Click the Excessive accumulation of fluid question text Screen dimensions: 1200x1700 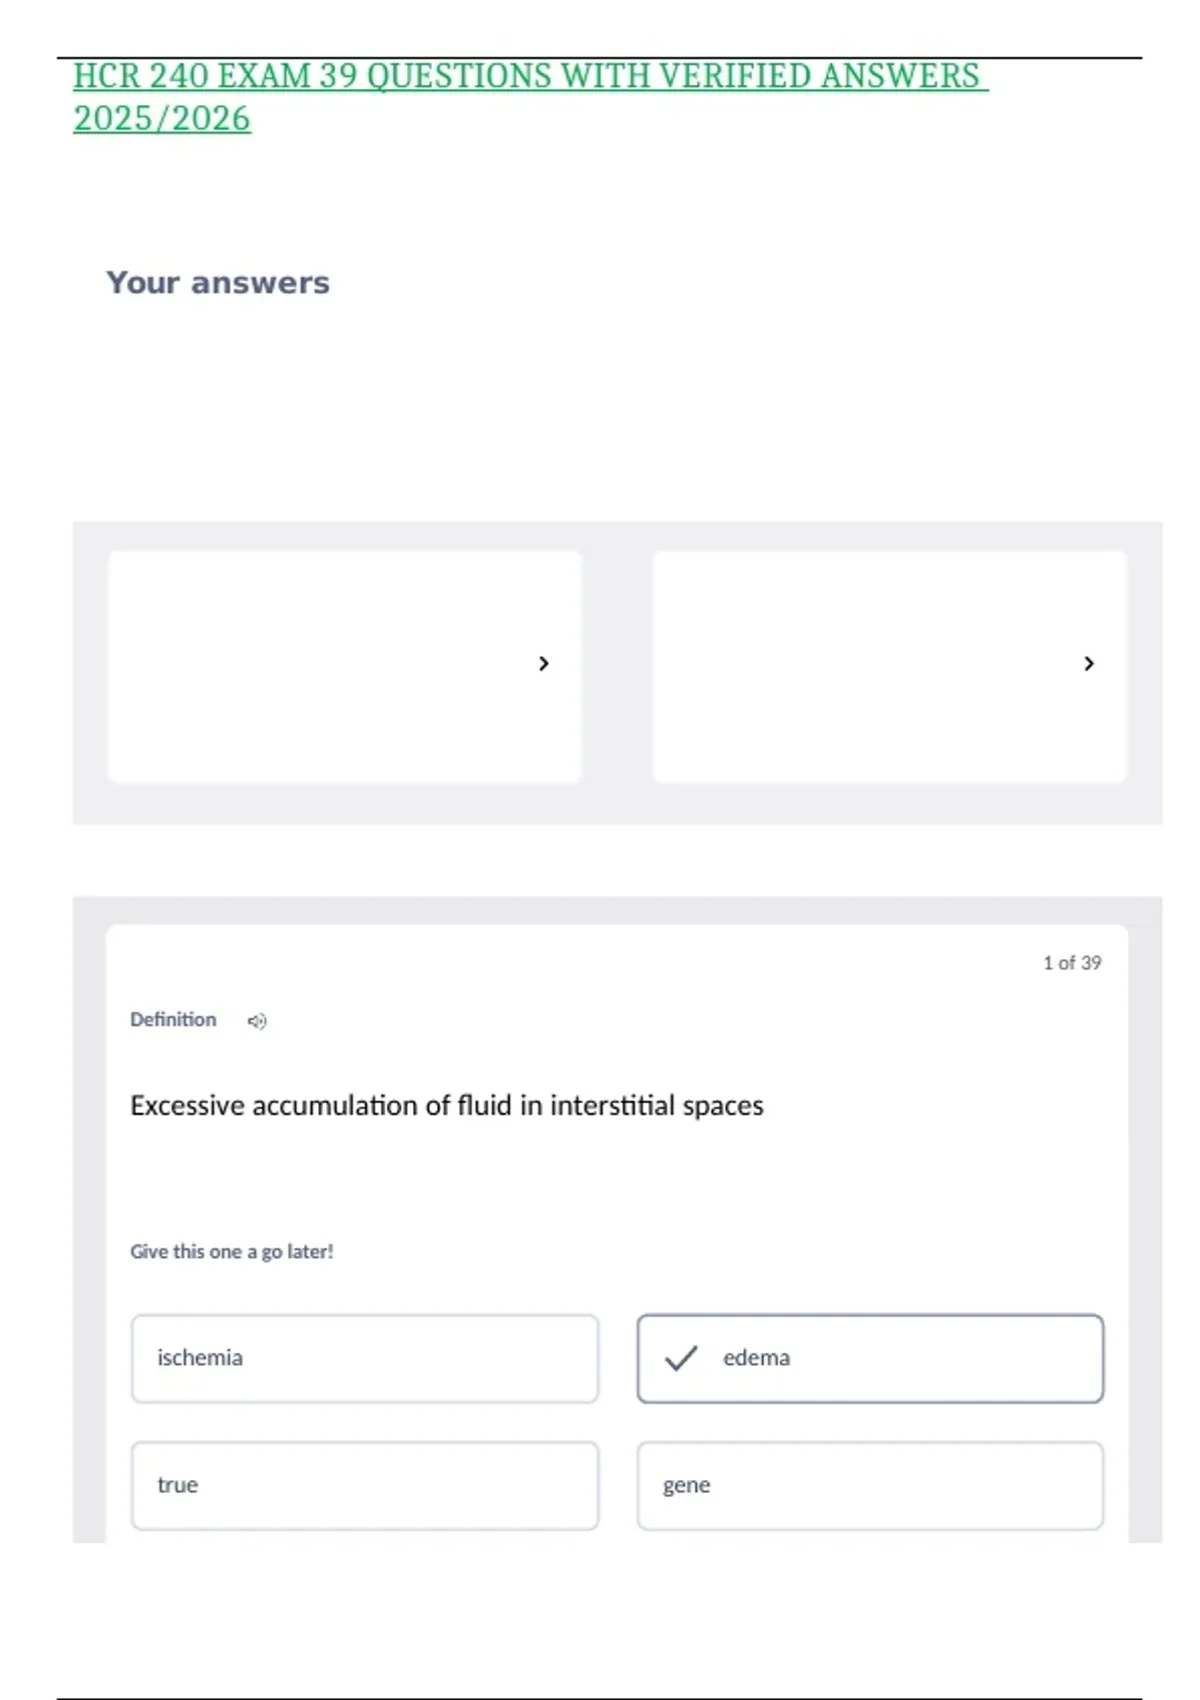pyautogui.click(x=447, y=1105)
